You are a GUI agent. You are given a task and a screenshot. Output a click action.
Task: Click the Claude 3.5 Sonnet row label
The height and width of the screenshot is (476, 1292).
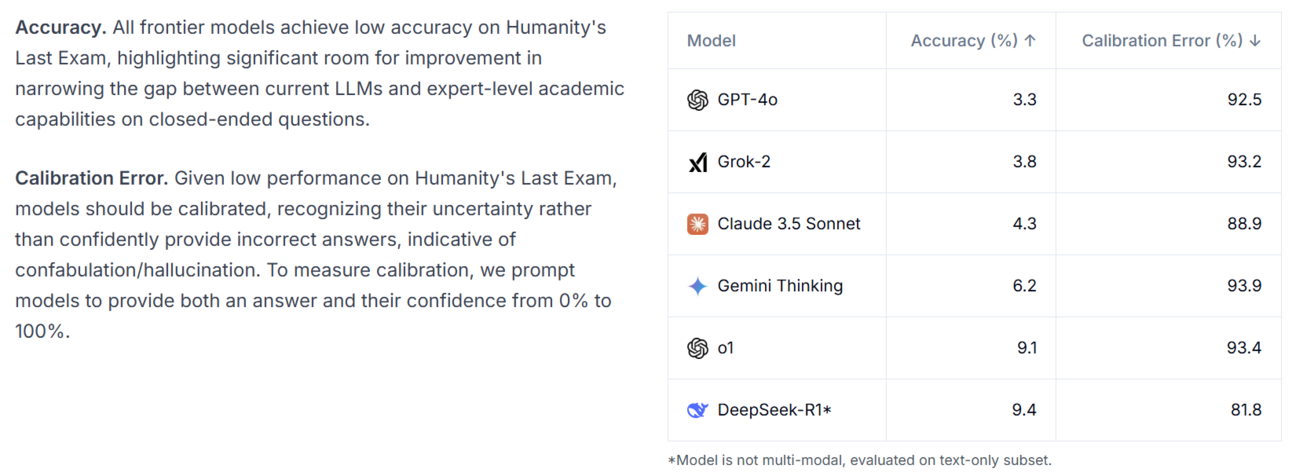[789, 224]
